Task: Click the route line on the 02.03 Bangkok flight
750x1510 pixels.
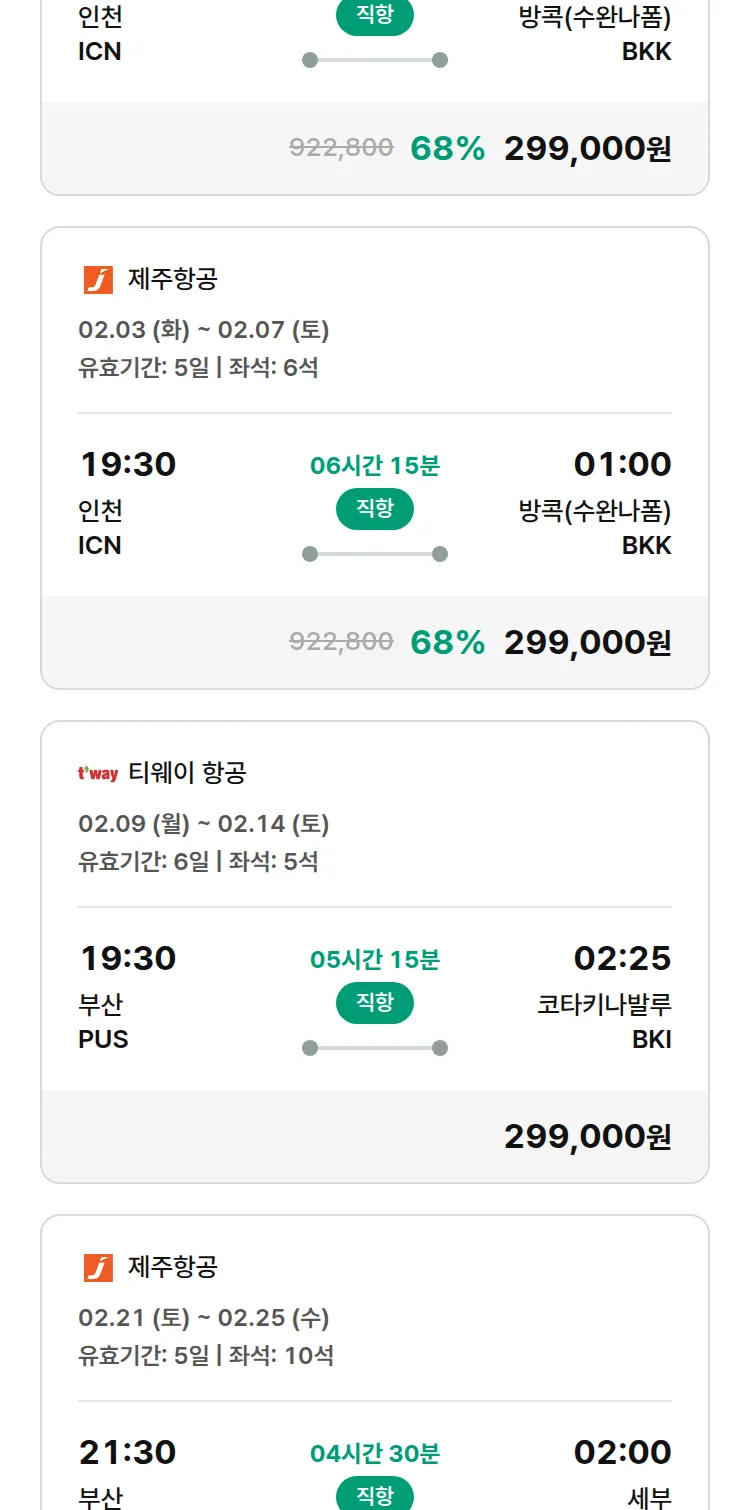Action: click(374, 554)
